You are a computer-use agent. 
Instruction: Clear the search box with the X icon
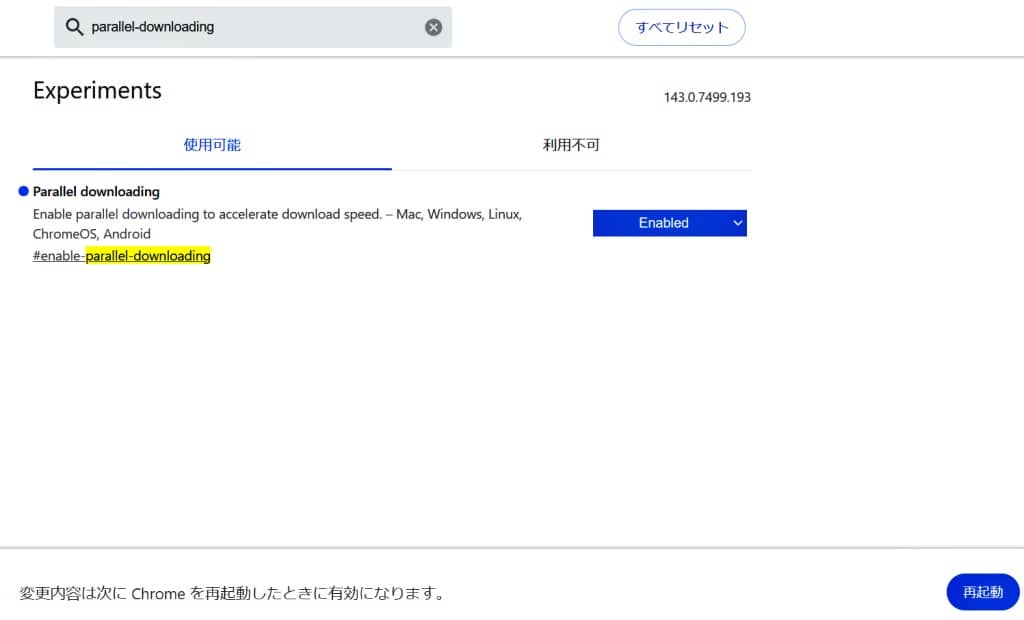(x=433, y=27)
